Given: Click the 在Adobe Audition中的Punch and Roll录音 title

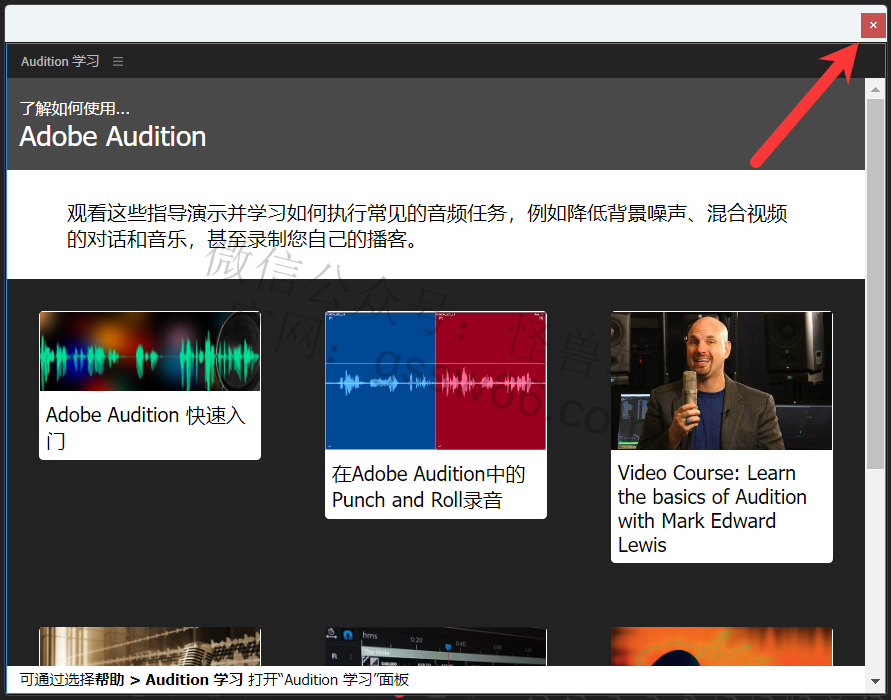Looking at the screenshot, I should point(428,486).
